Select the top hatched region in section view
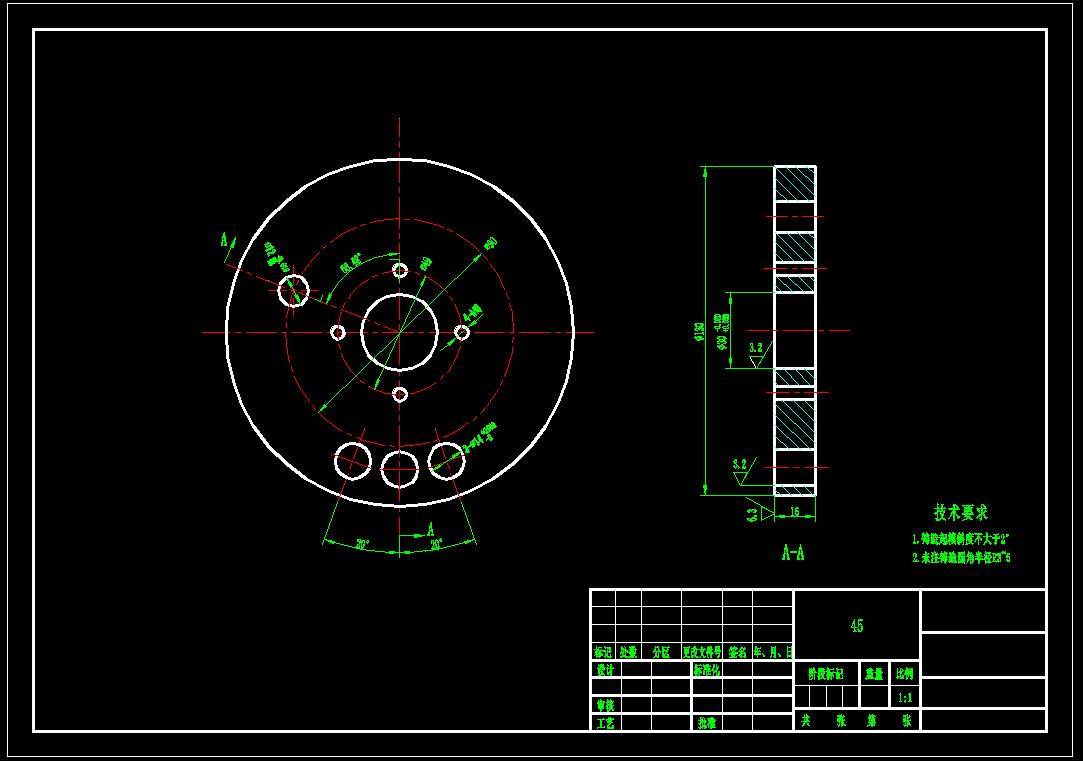This screenshot has height=761, width=1083. [795, 184]
